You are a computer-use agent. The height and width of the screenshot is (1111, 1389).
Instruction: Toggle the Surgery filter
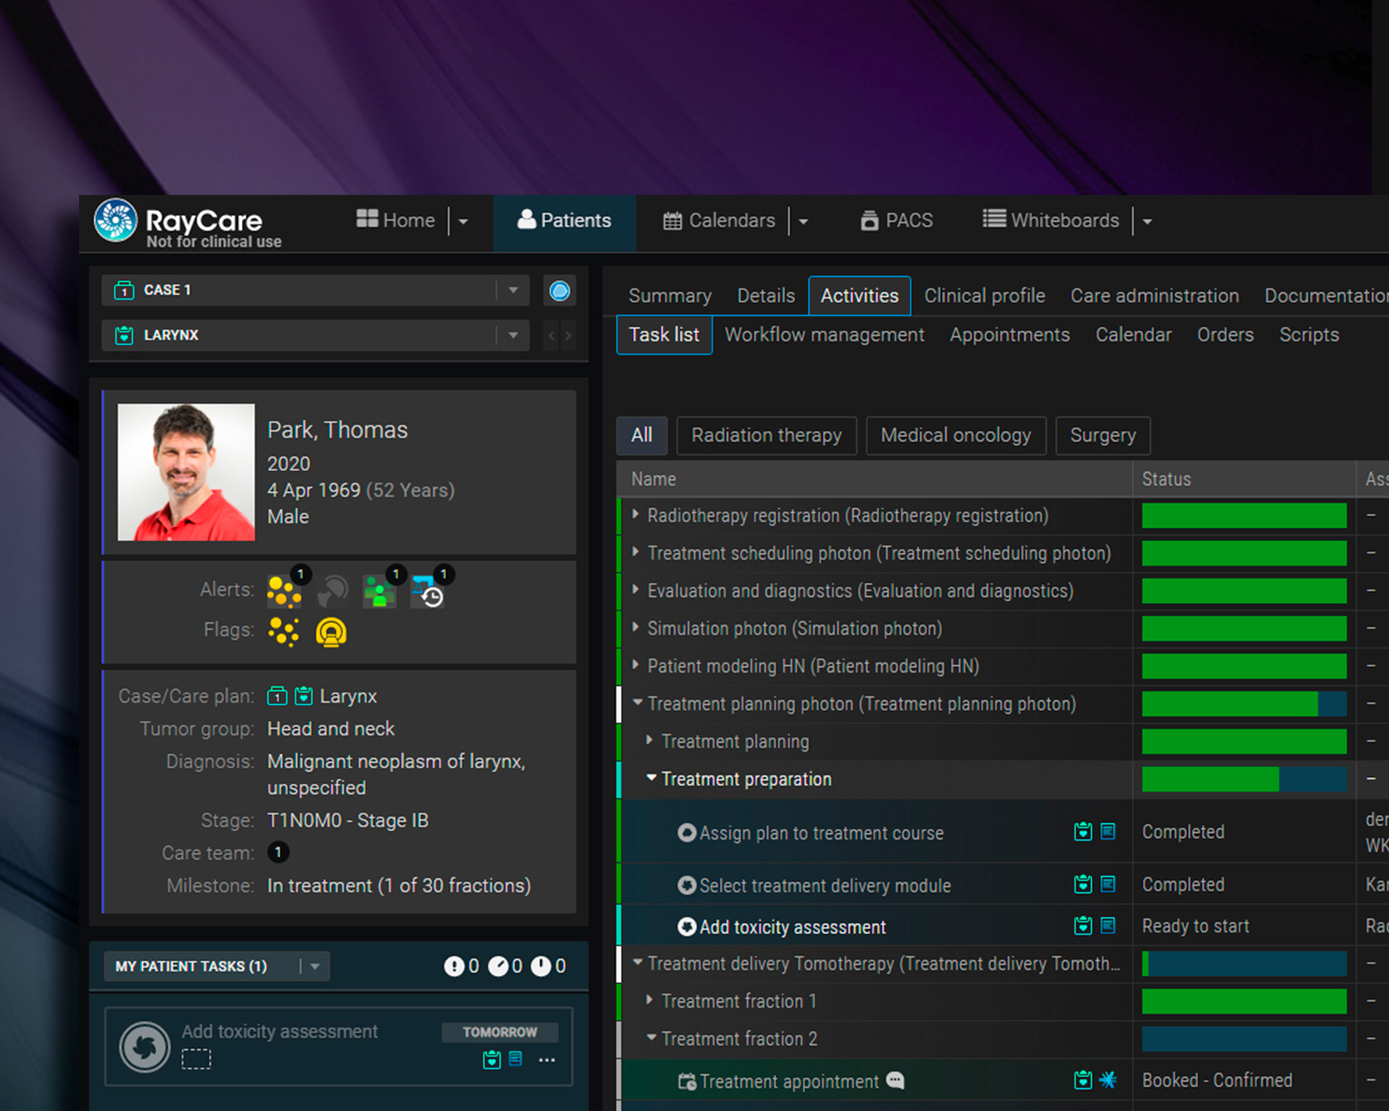[1102, 435]
